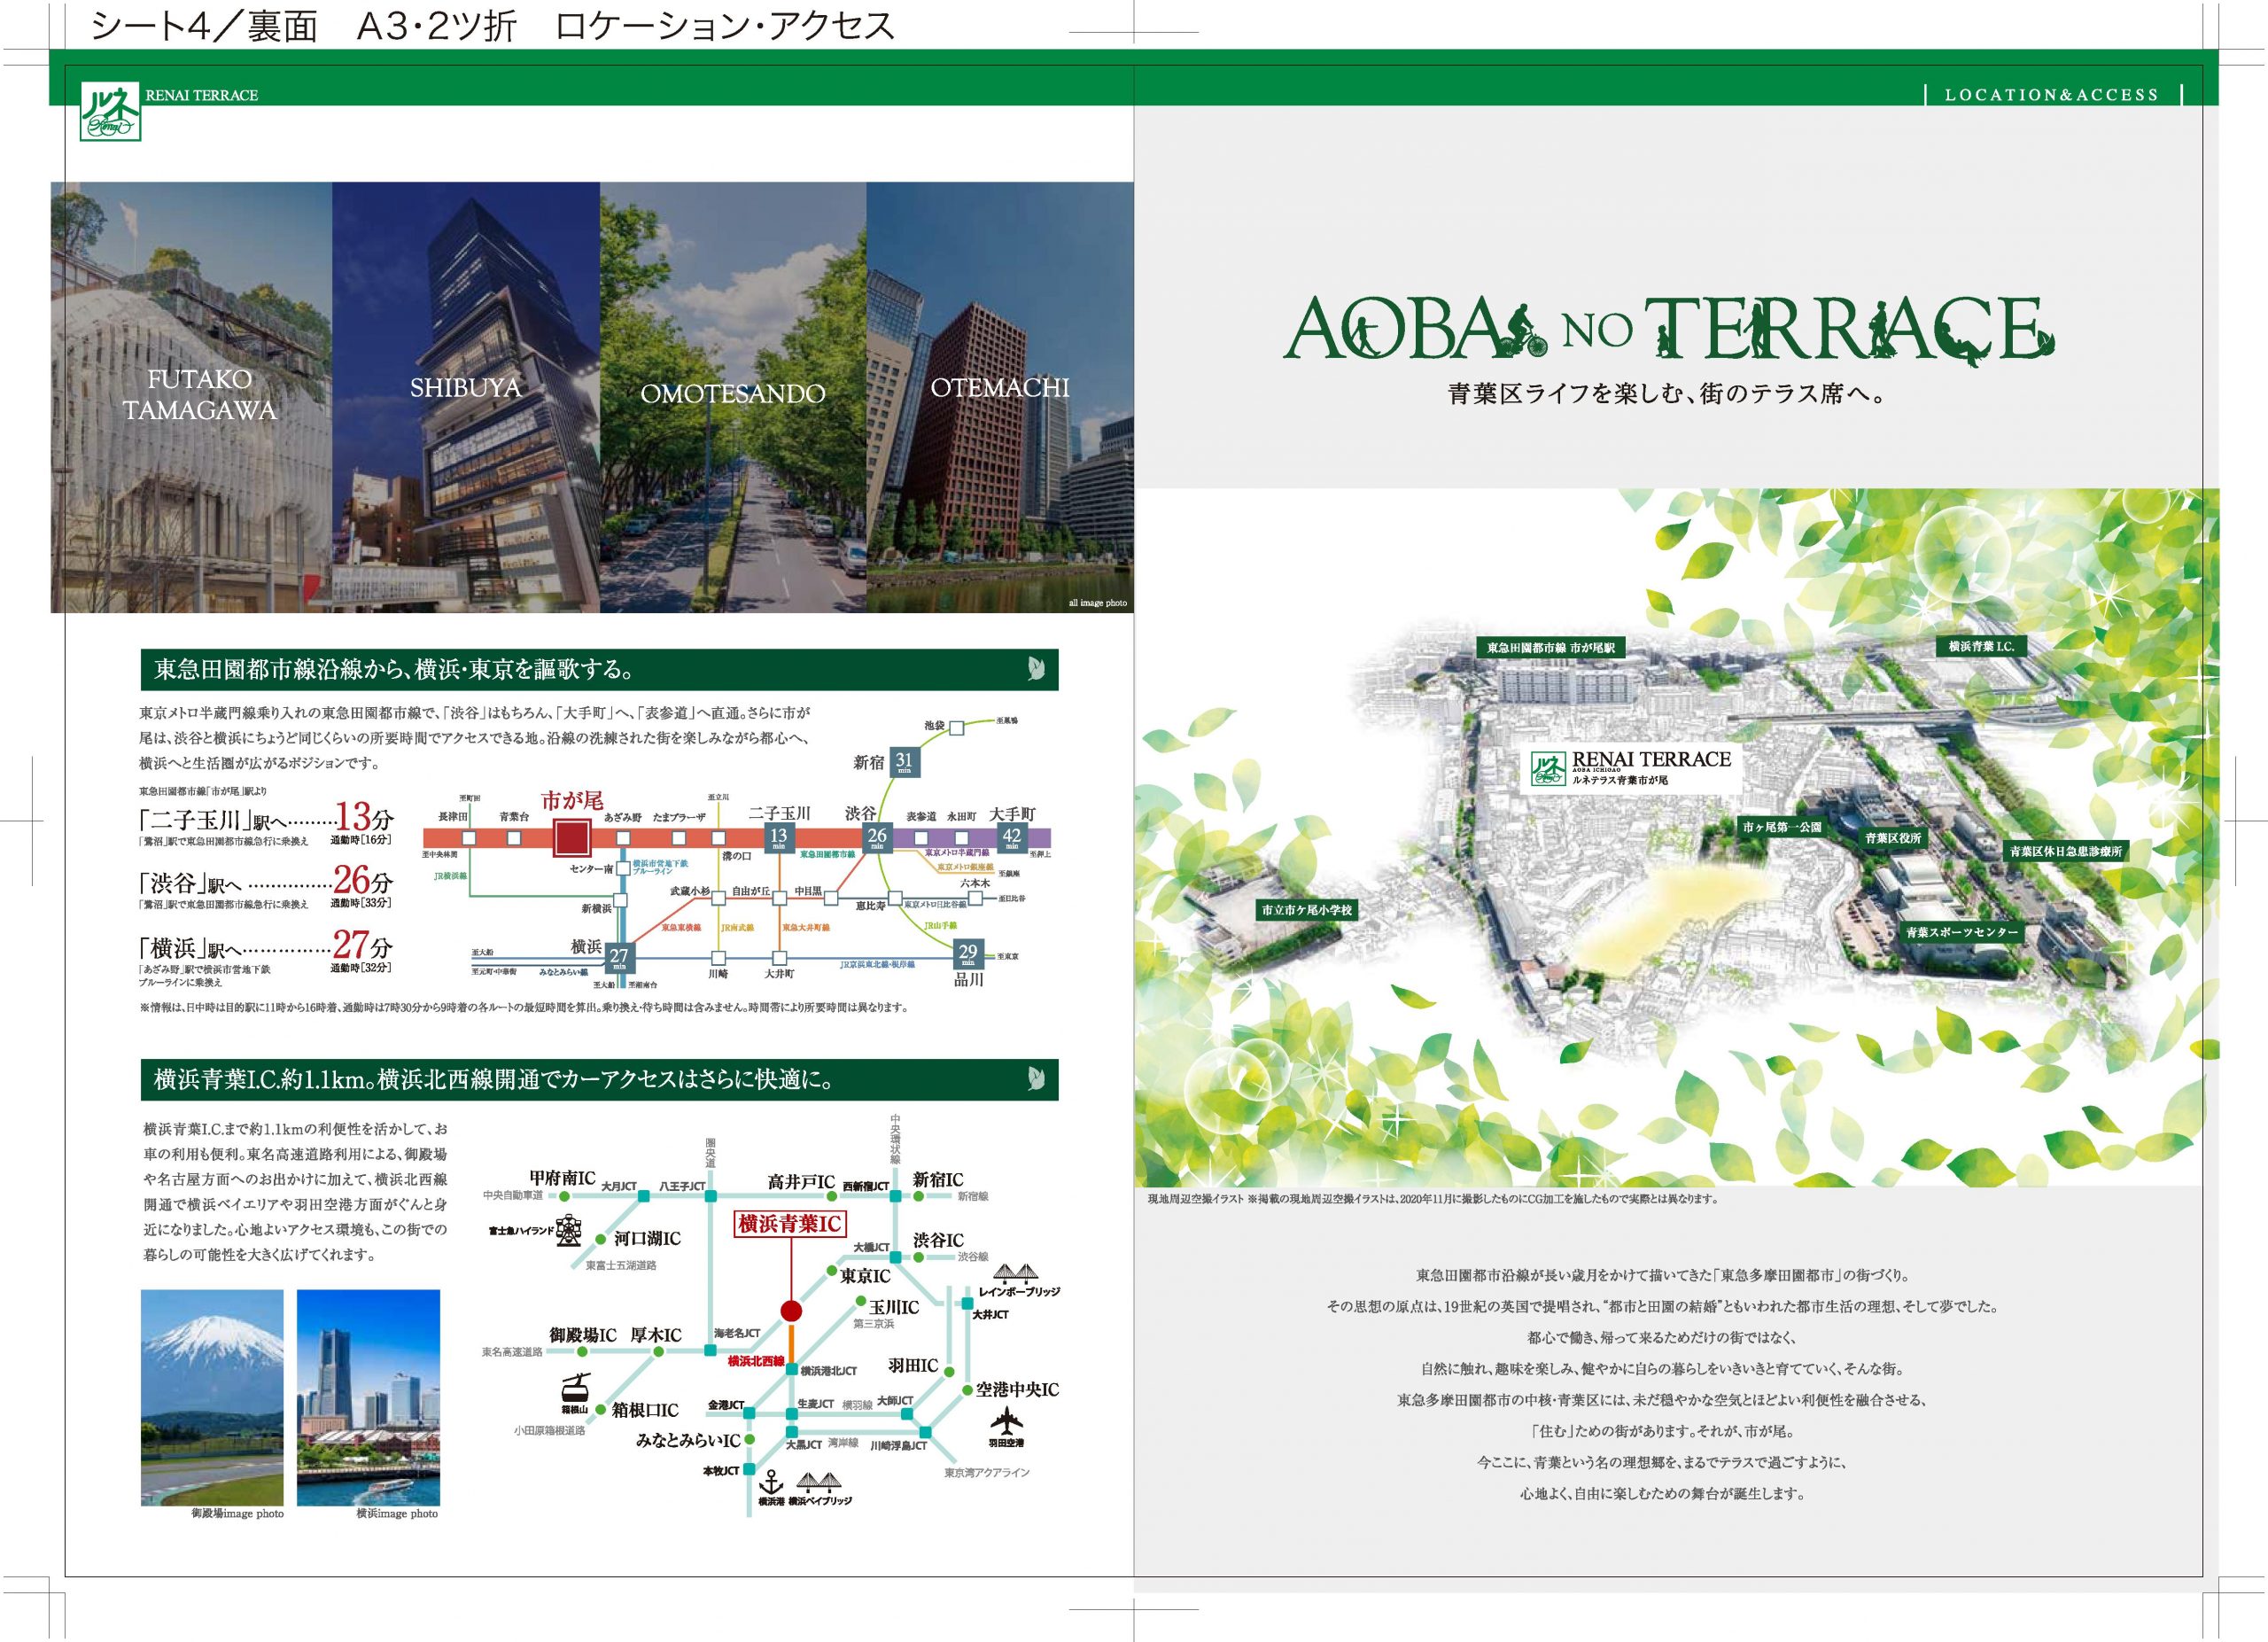The height and width of the screenshot is (1642, 2268).
Task: Click the 厚木IC label
Action: [x=655, y=1335]
